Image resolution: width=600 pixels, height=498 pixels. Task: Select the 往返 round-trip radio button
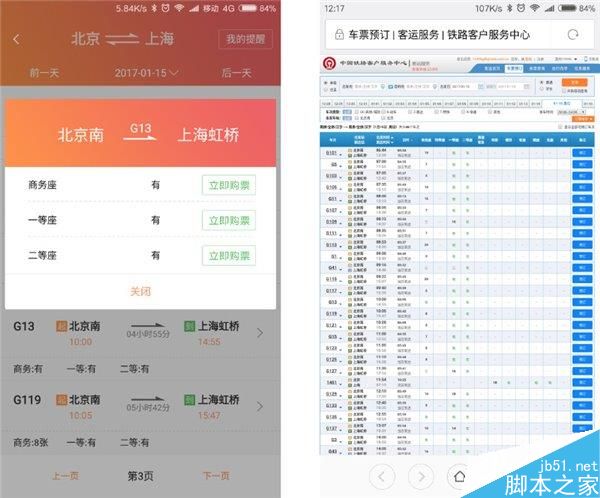click(326, 90)
